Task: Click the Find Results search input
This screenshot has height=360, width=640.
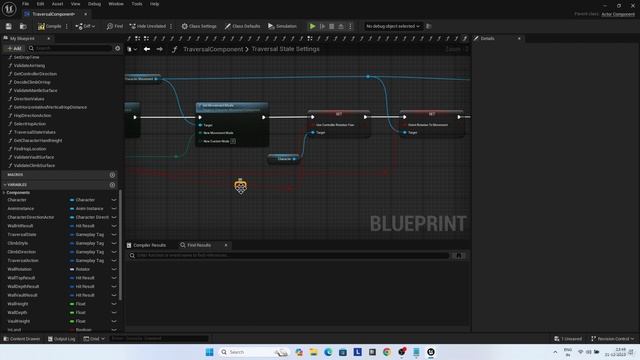Action: point(289,256)
